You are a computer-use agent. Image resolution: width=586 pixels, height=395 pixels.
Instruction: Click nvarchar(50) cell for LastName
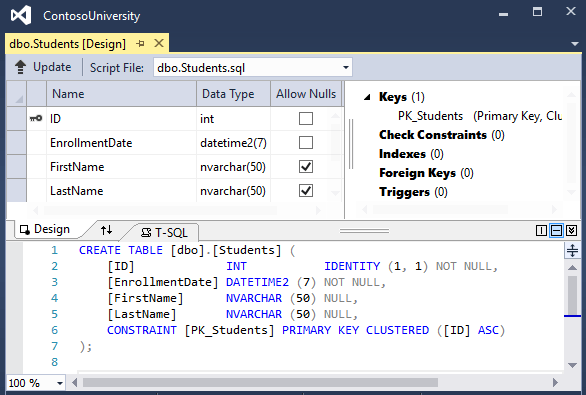coord(233,191)
